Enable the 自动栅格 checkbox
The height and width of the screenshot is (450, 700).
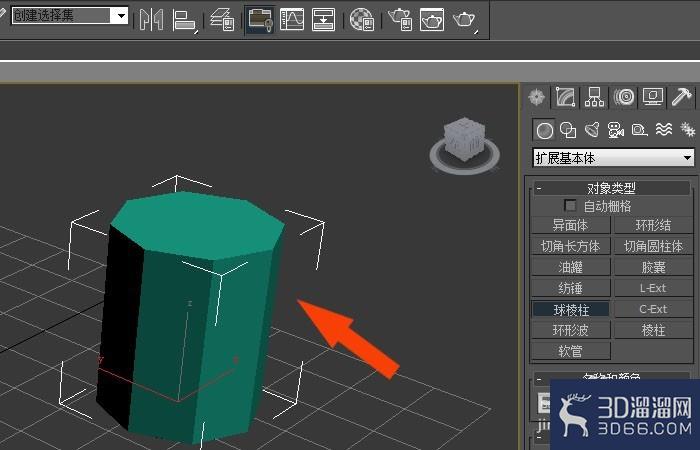[x=570, y=206]
